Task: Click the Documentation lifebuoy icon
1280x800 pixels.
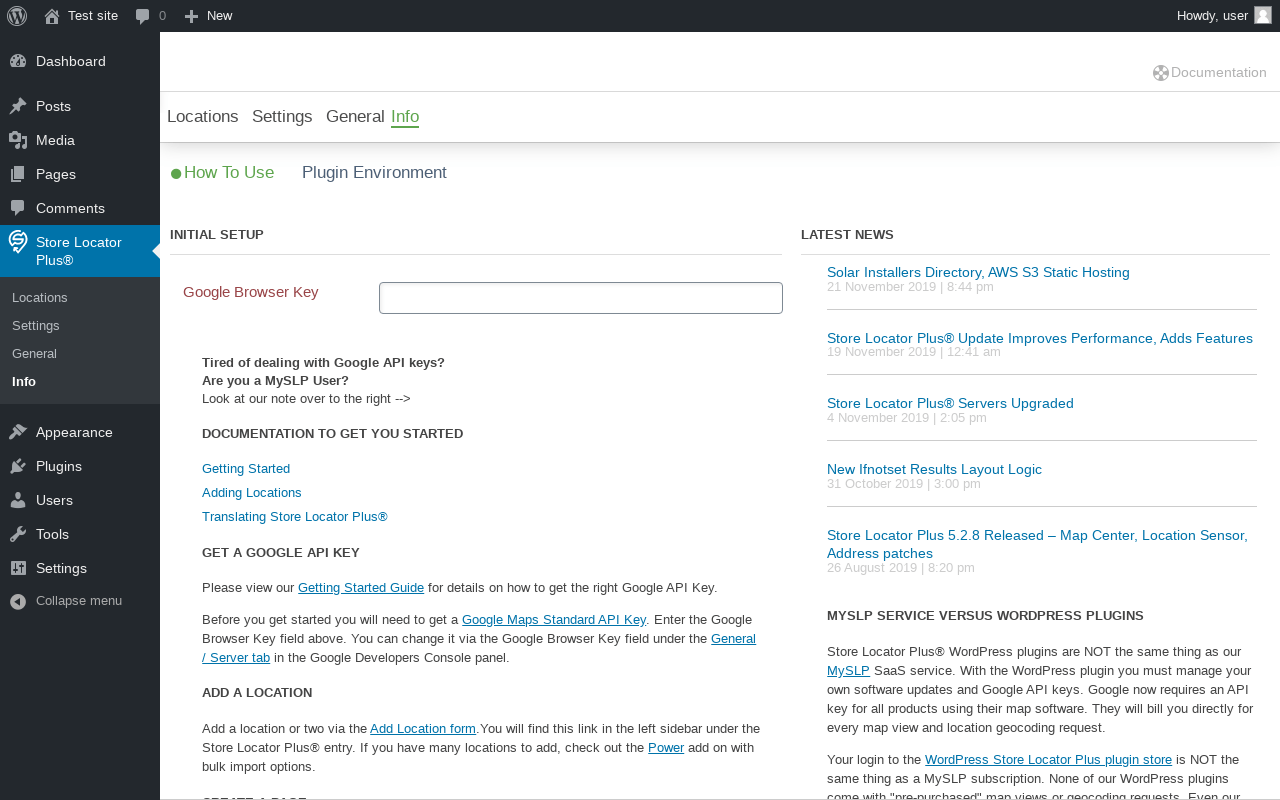Action: (1161, 73)
